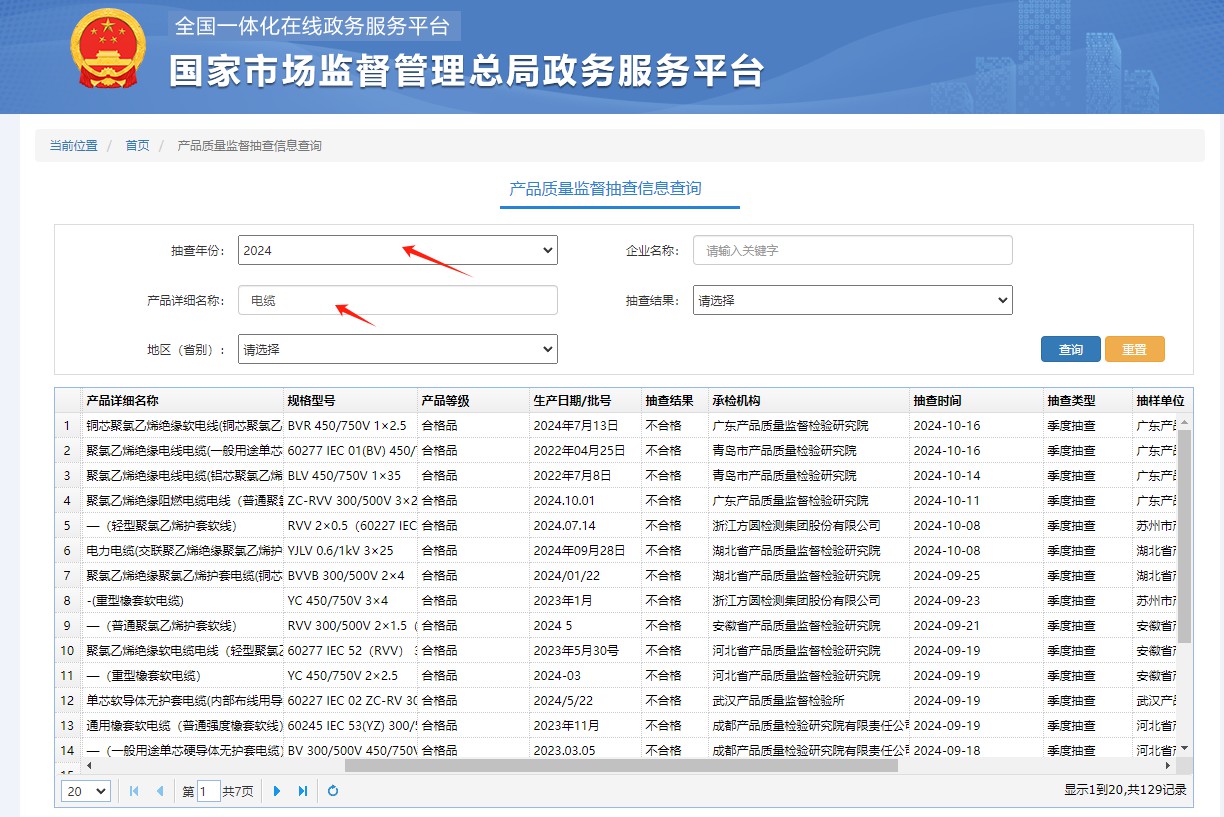Jump to the first page of results

[134, 791]
